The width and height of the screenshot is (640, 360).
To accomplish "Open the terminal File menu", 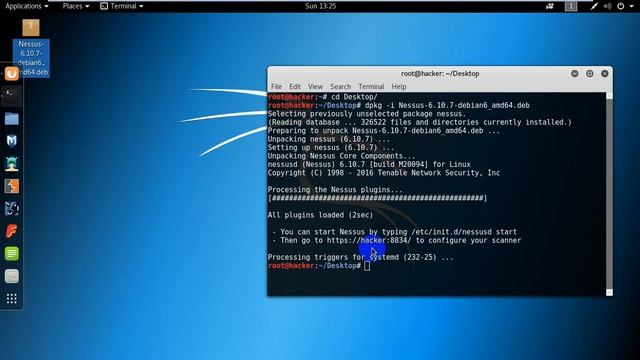I will pyautogui.click(x=276, y=87).
